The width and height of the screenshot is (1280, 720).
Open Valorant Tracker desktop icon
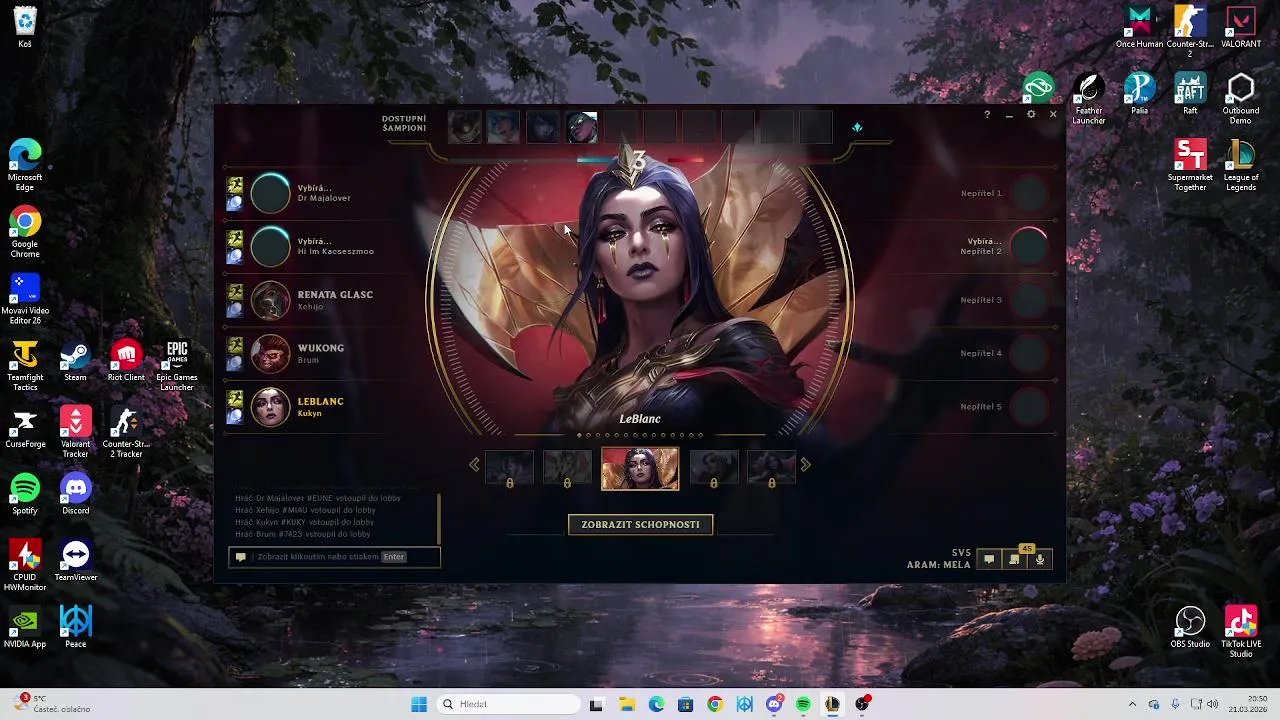[x=75, y=433]
